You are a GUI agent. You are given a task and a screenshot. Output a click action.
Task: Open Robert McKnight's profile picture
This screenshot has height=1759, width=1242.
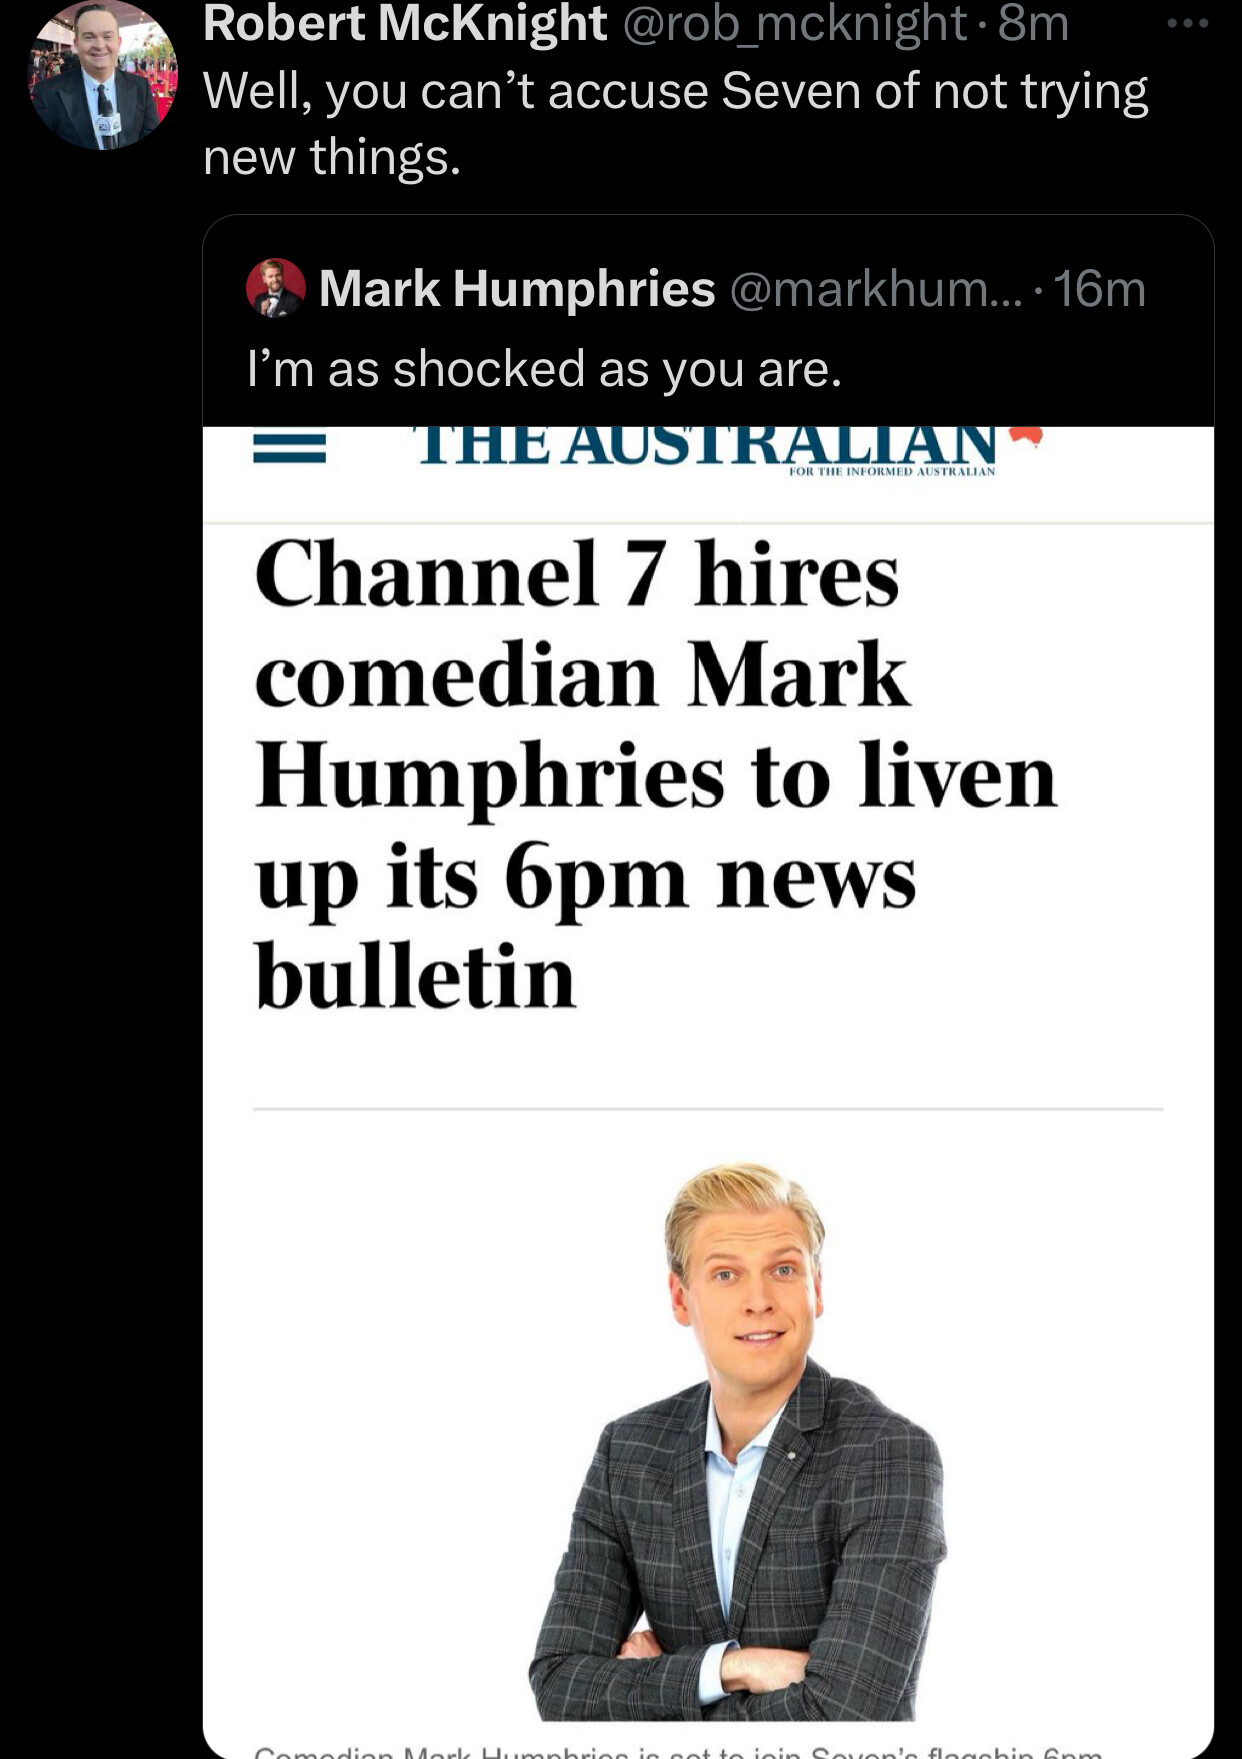[x=103, y=77]
